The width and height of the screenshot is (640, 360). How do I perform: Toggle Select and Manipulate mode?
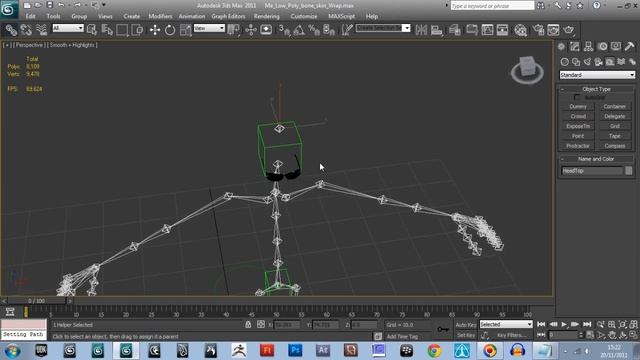(251, 30)
